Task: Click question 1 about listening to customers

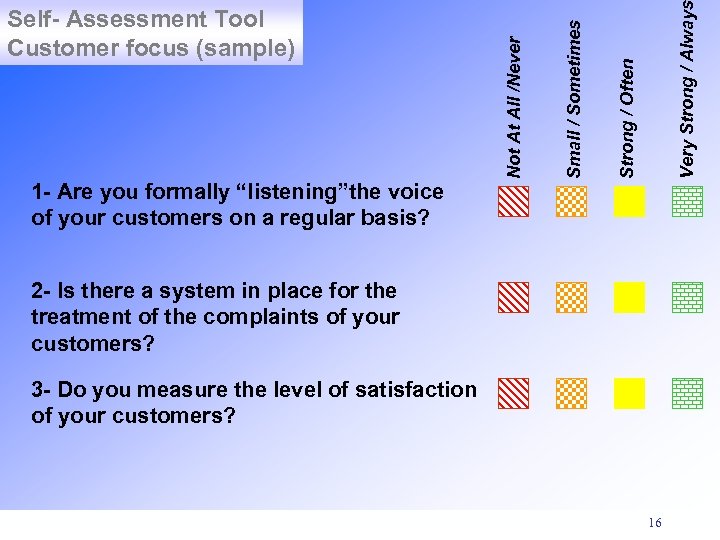Action: tap(237, 204)
